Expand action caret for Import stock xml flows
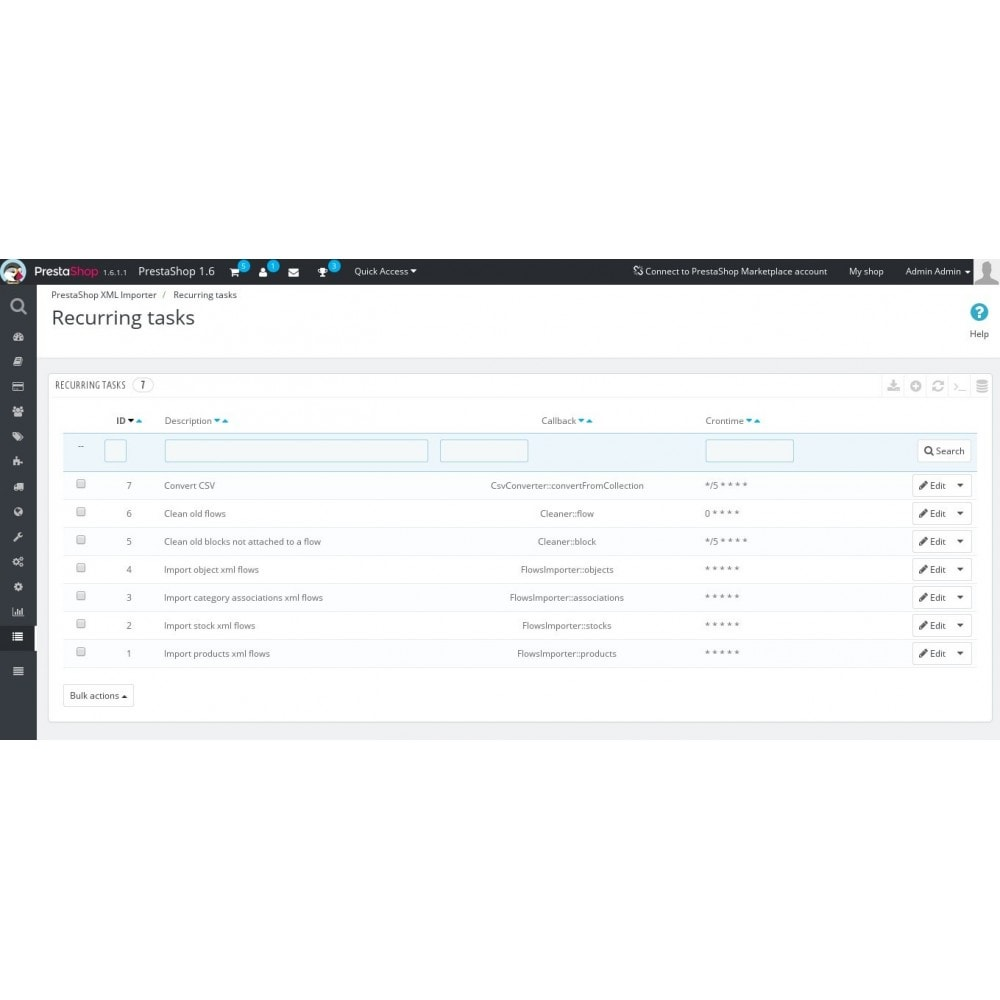This screenshot has width=1000, height=1000. click(960, 626)
